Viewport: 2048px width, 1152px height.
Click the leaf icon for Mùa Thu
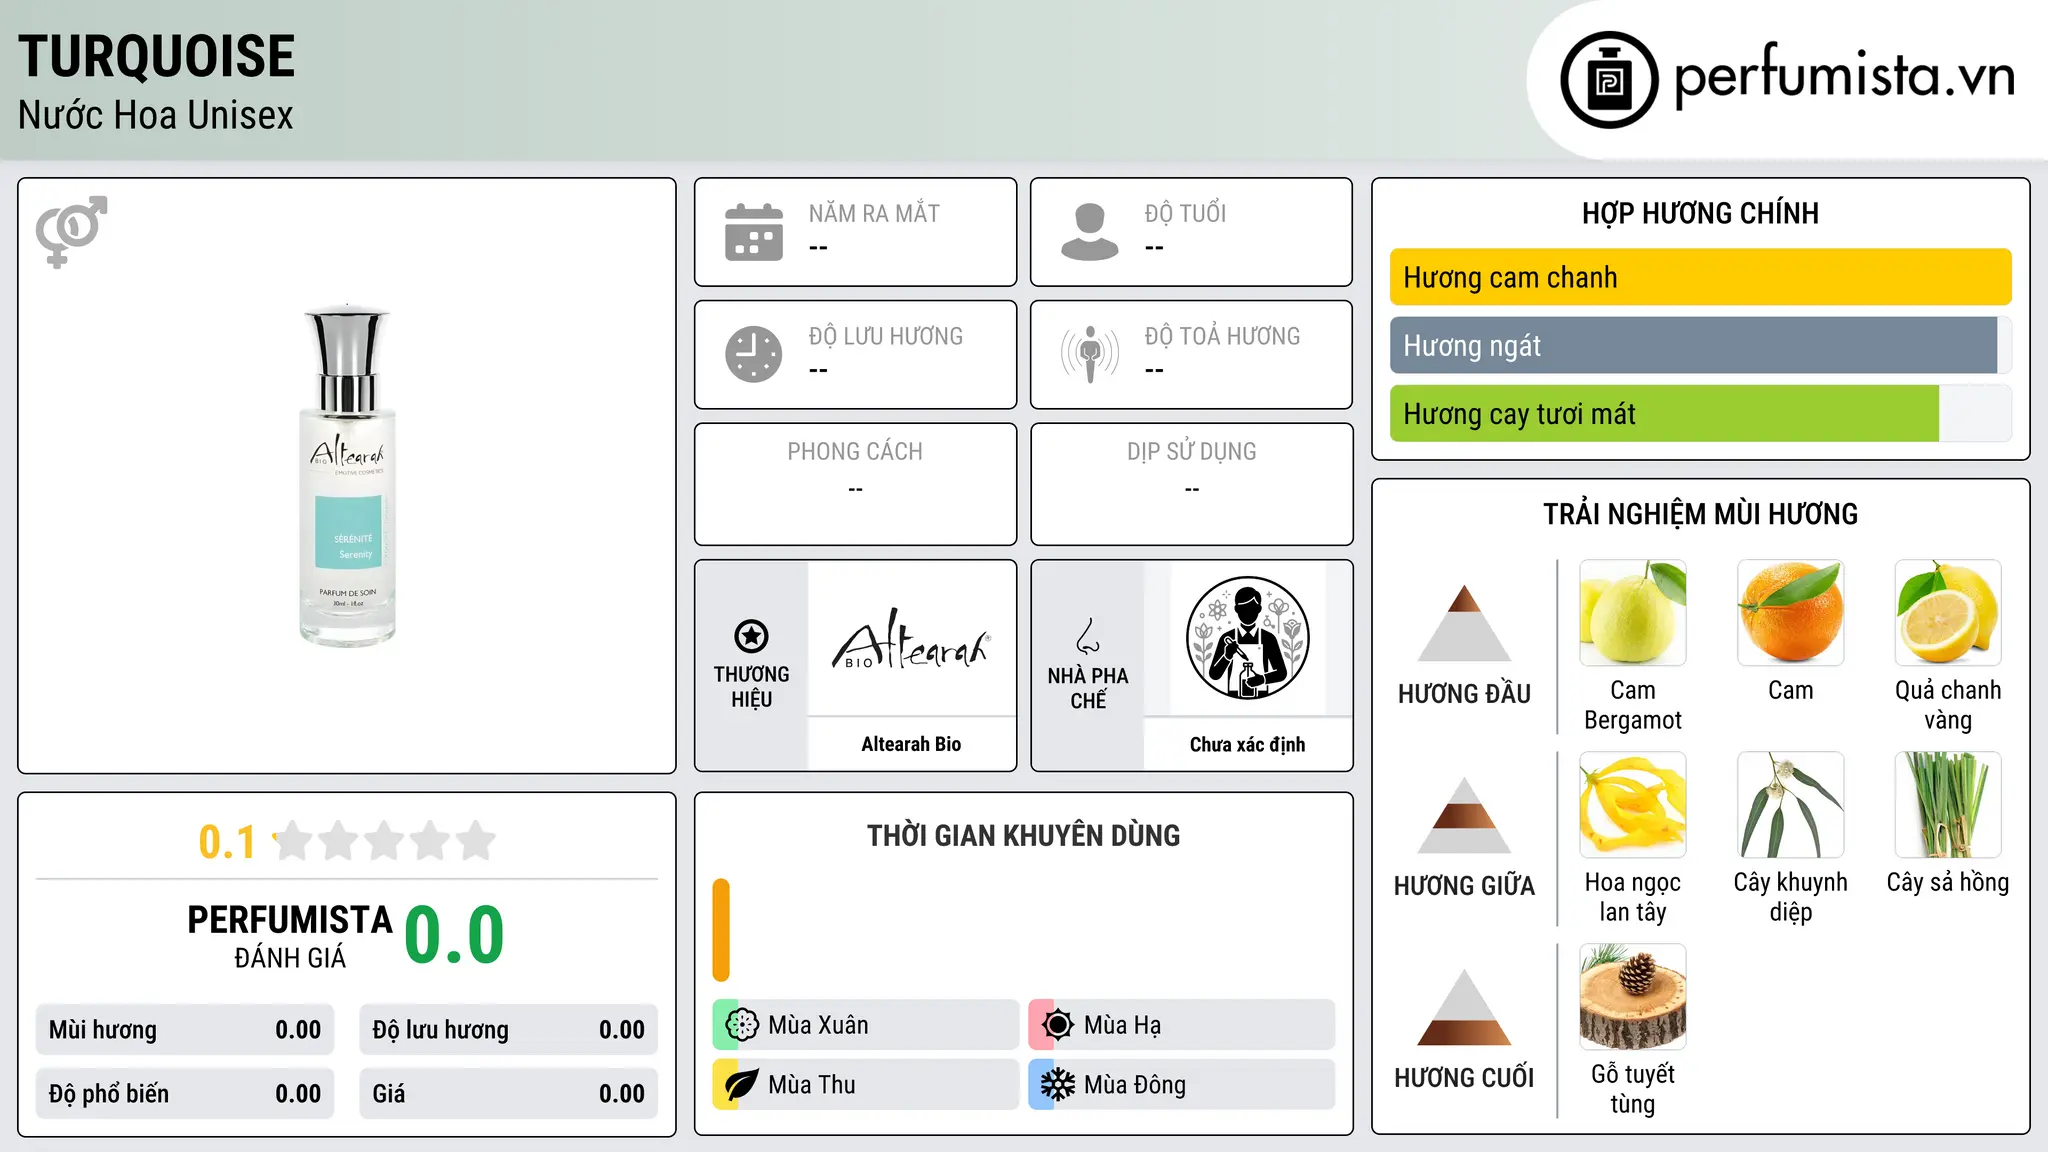pos(742,1085)
